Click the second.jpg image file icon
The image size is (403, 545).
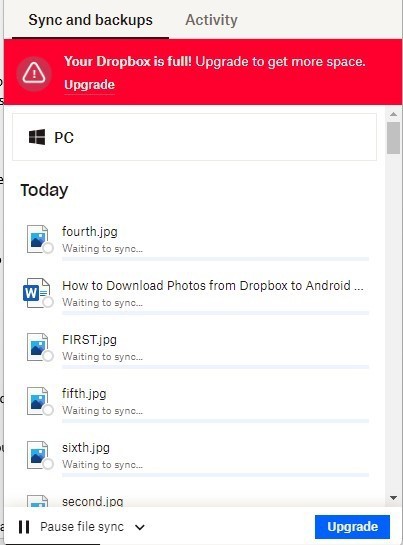(38, 501)
